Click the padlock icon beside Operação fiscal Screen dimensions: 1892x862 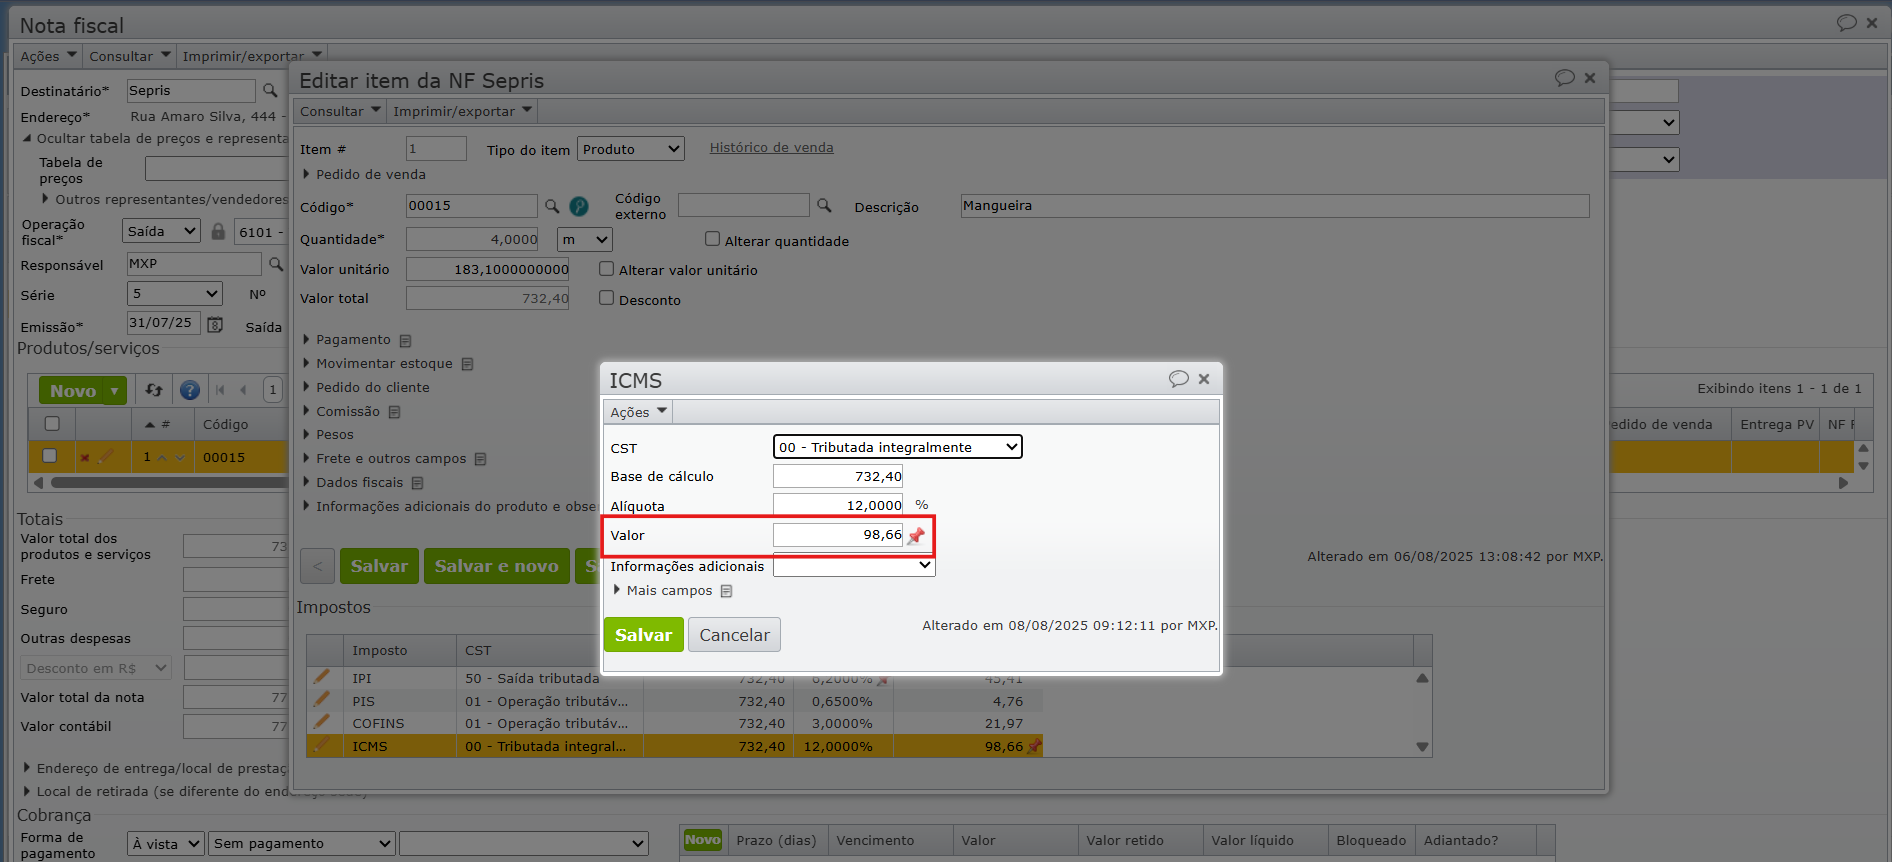click(218, 231)
